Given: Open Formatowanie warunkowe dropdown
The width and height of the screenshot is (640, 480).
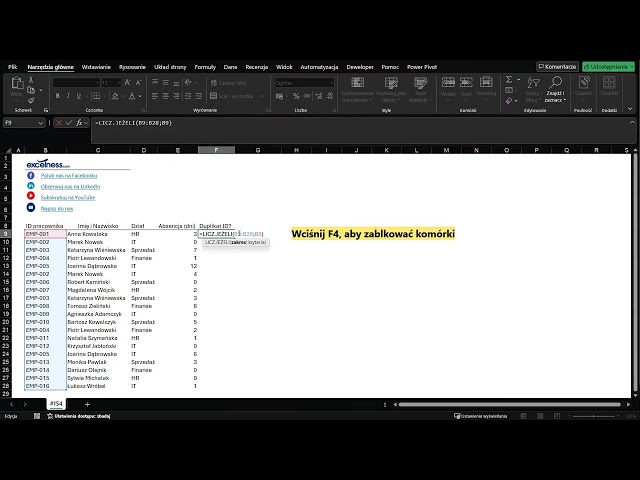Looking at the screenshot, I should tap(358, 90).
